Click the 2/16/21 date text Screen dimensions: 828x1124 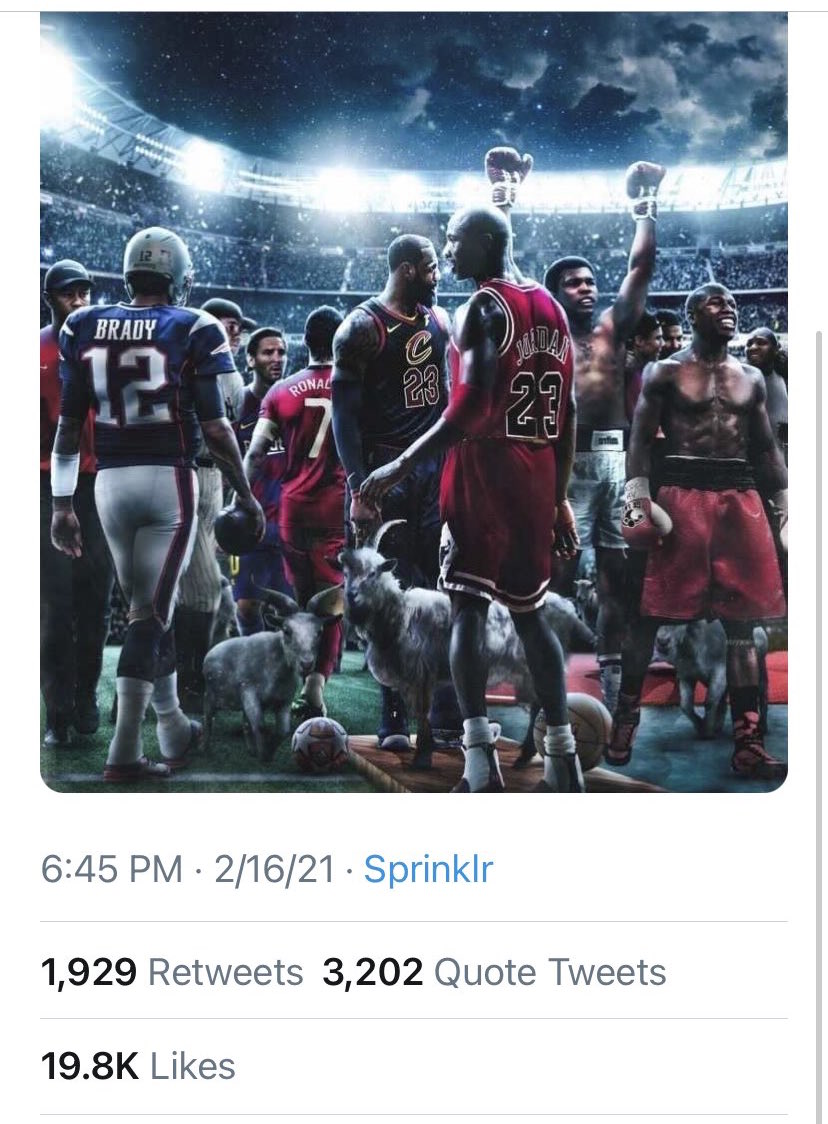(274, 869)
